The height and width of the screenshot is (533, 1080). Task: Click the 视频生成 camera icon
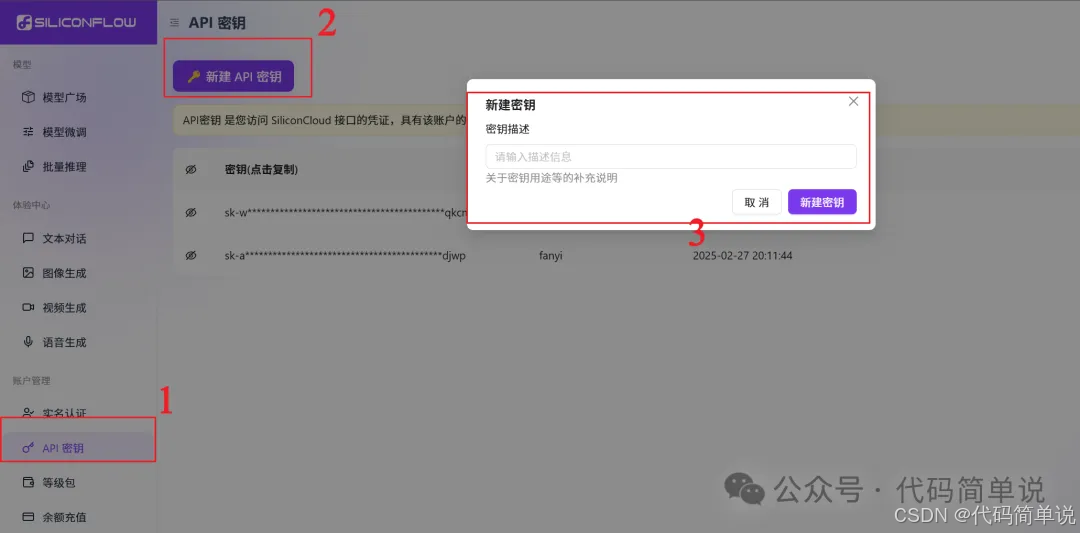[x=28, y=307]
